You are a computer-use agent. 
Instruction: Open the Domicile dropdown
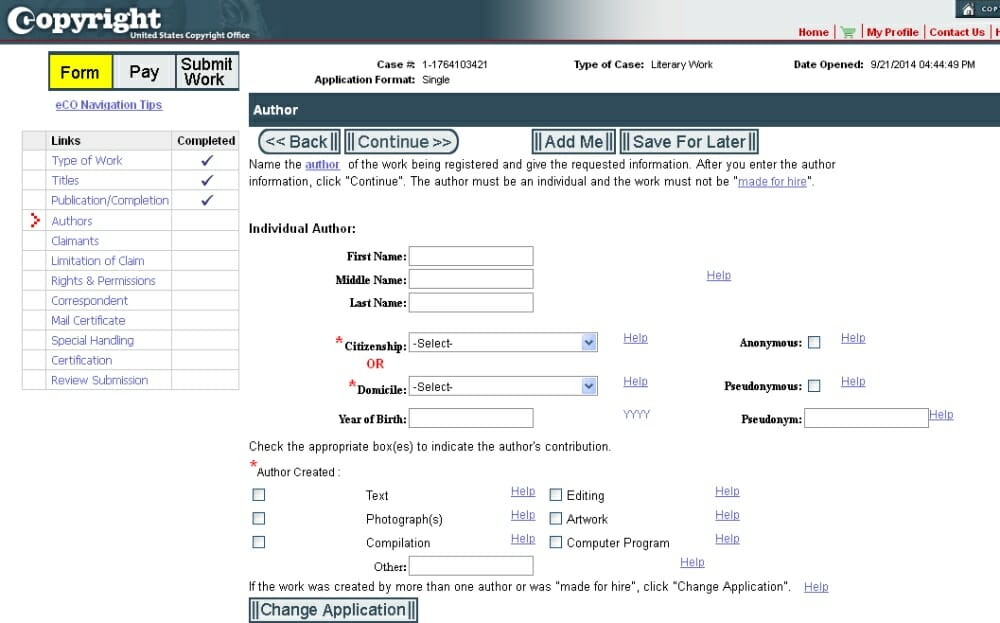503,386
